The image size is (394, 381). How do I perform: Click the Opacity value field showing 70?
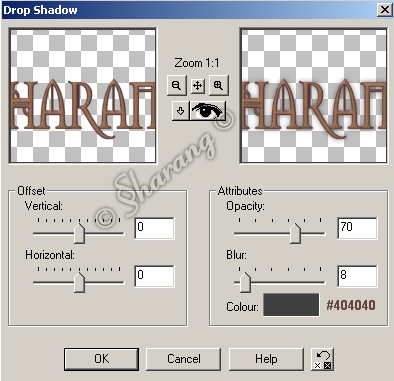(357, 228)
